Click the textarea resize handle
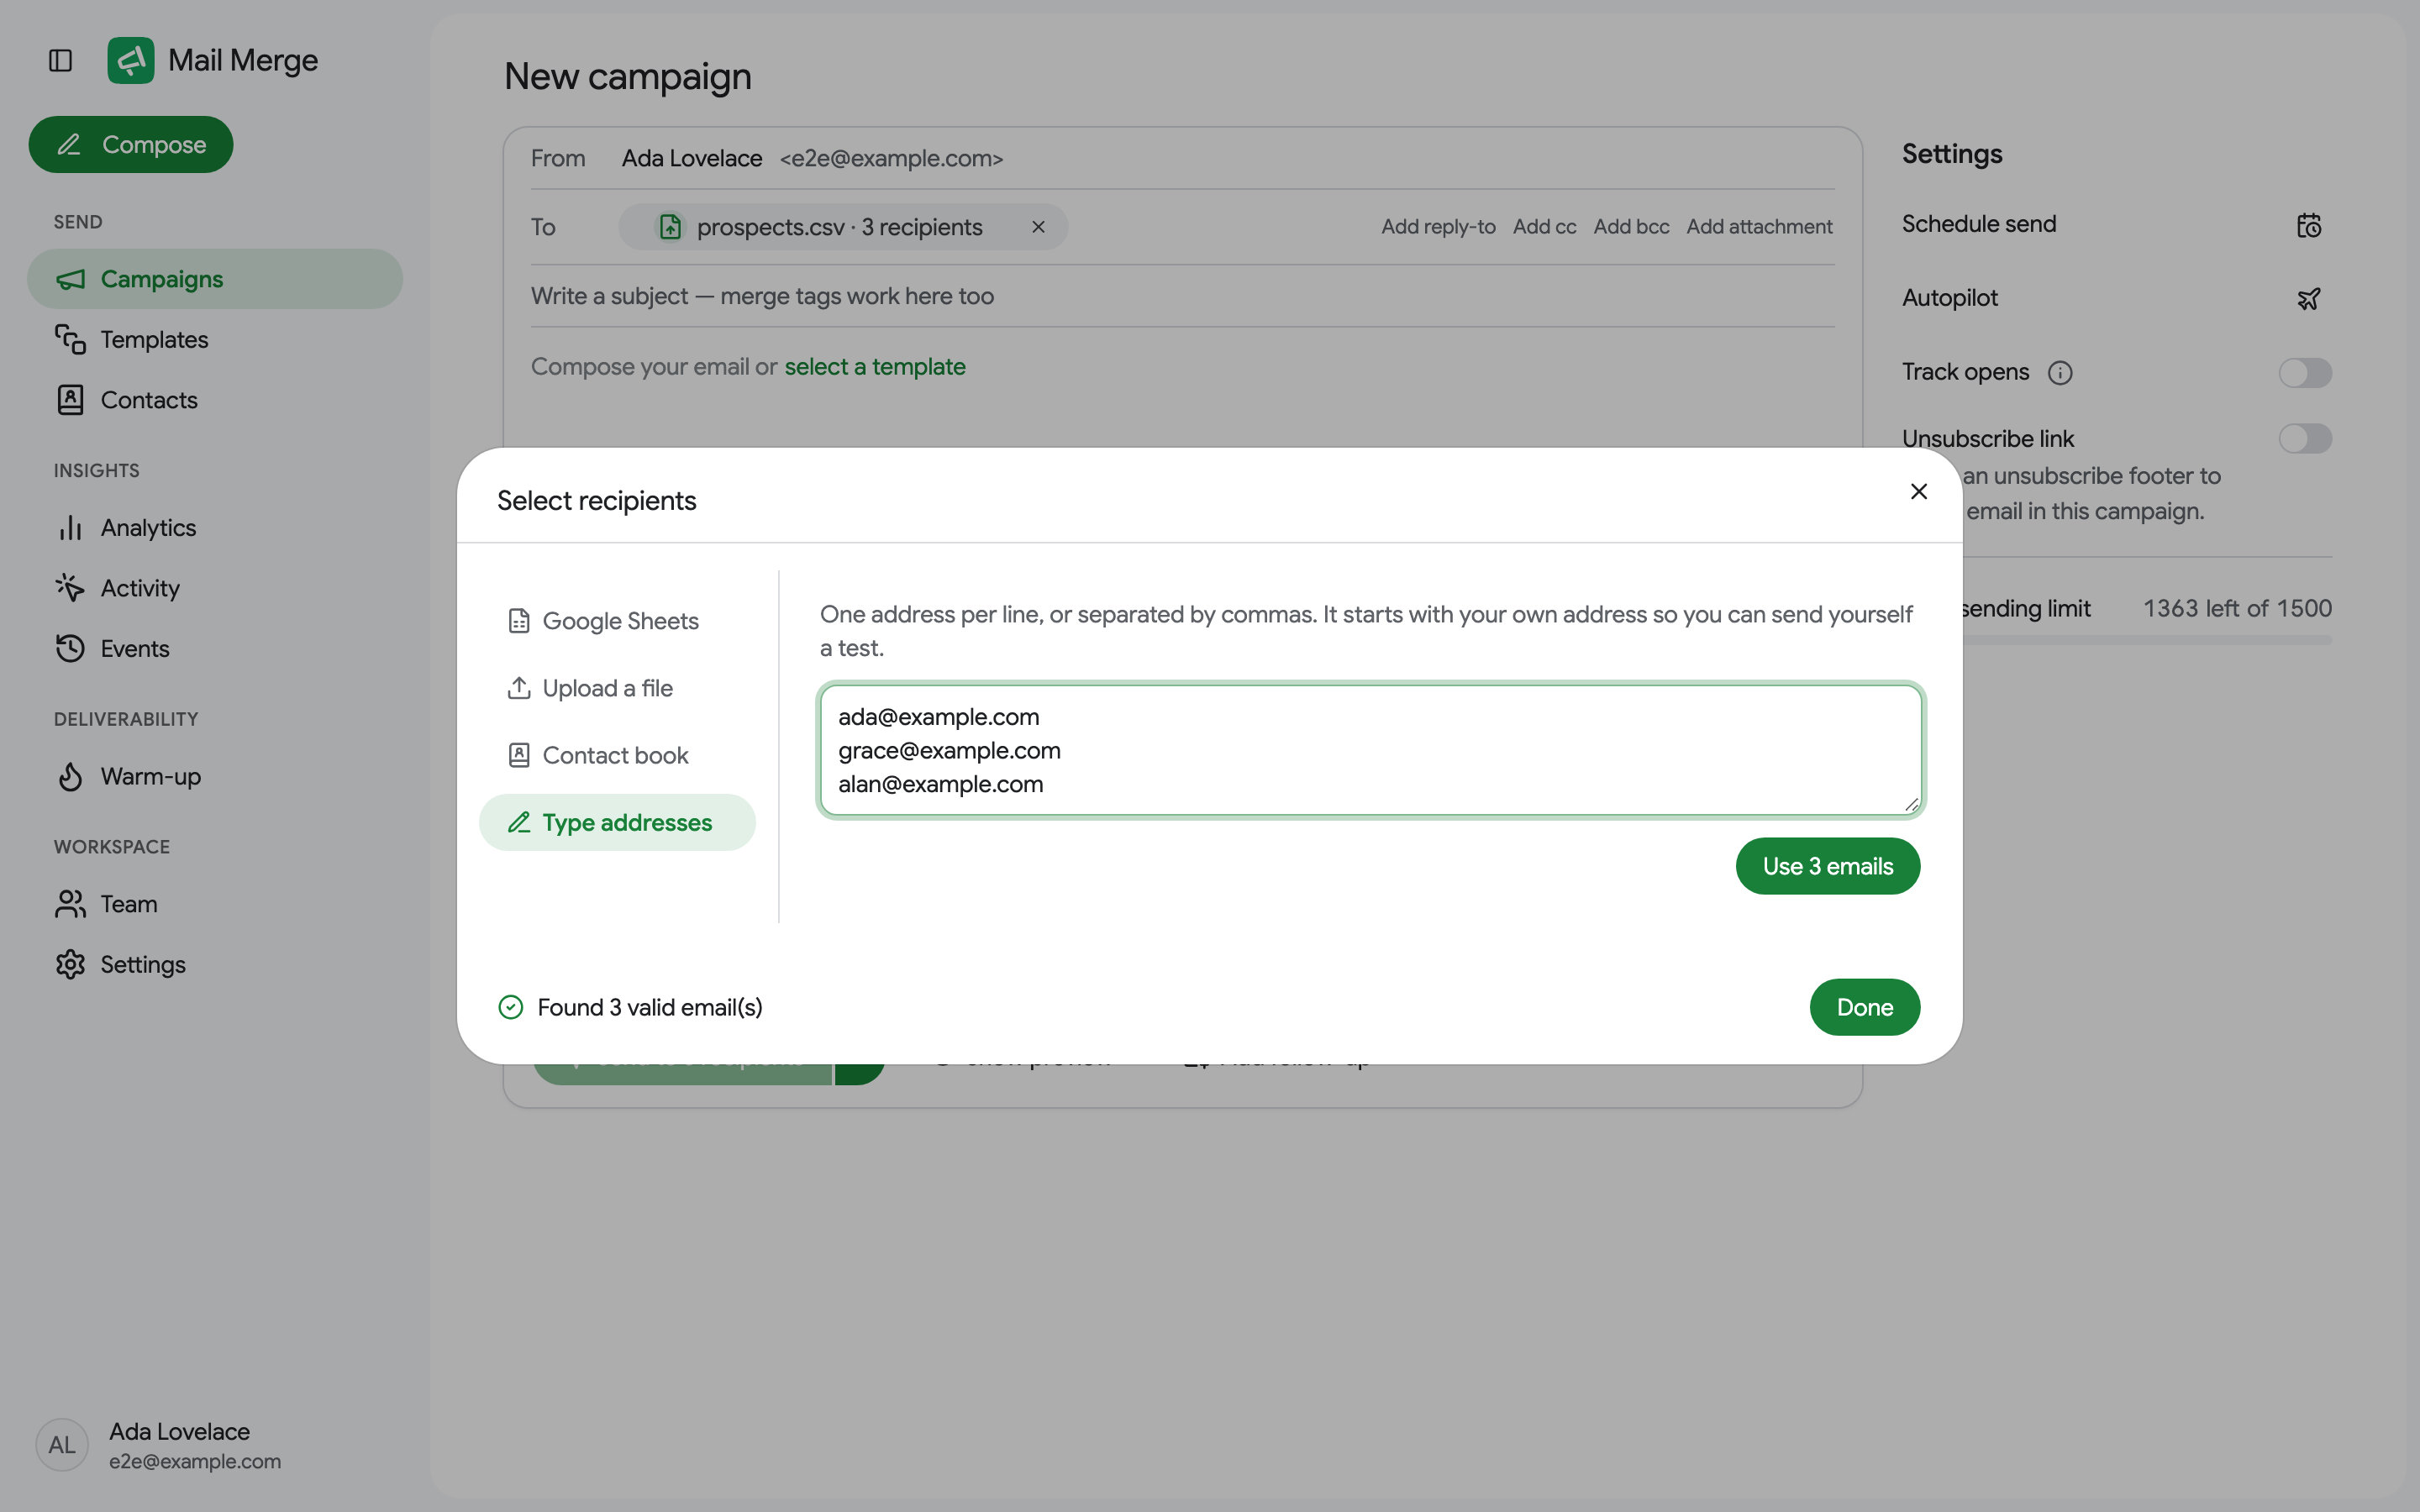The height and width of the screenshot is (1512, 2420). pos(1911,804)
